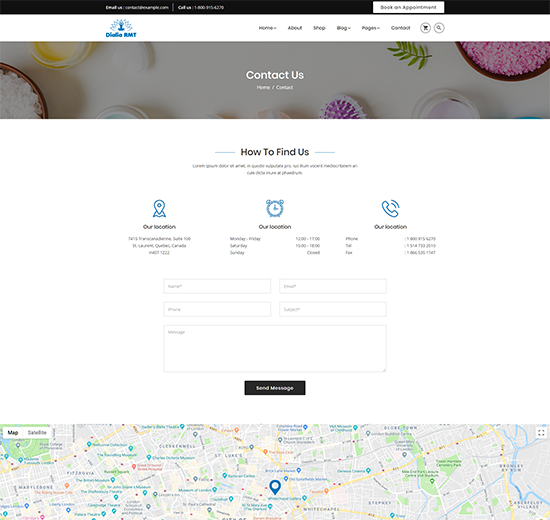This screenshot has height=520, width=550.
Task: Click the 'Saturday' hours row label
Action: pos(239,246)
